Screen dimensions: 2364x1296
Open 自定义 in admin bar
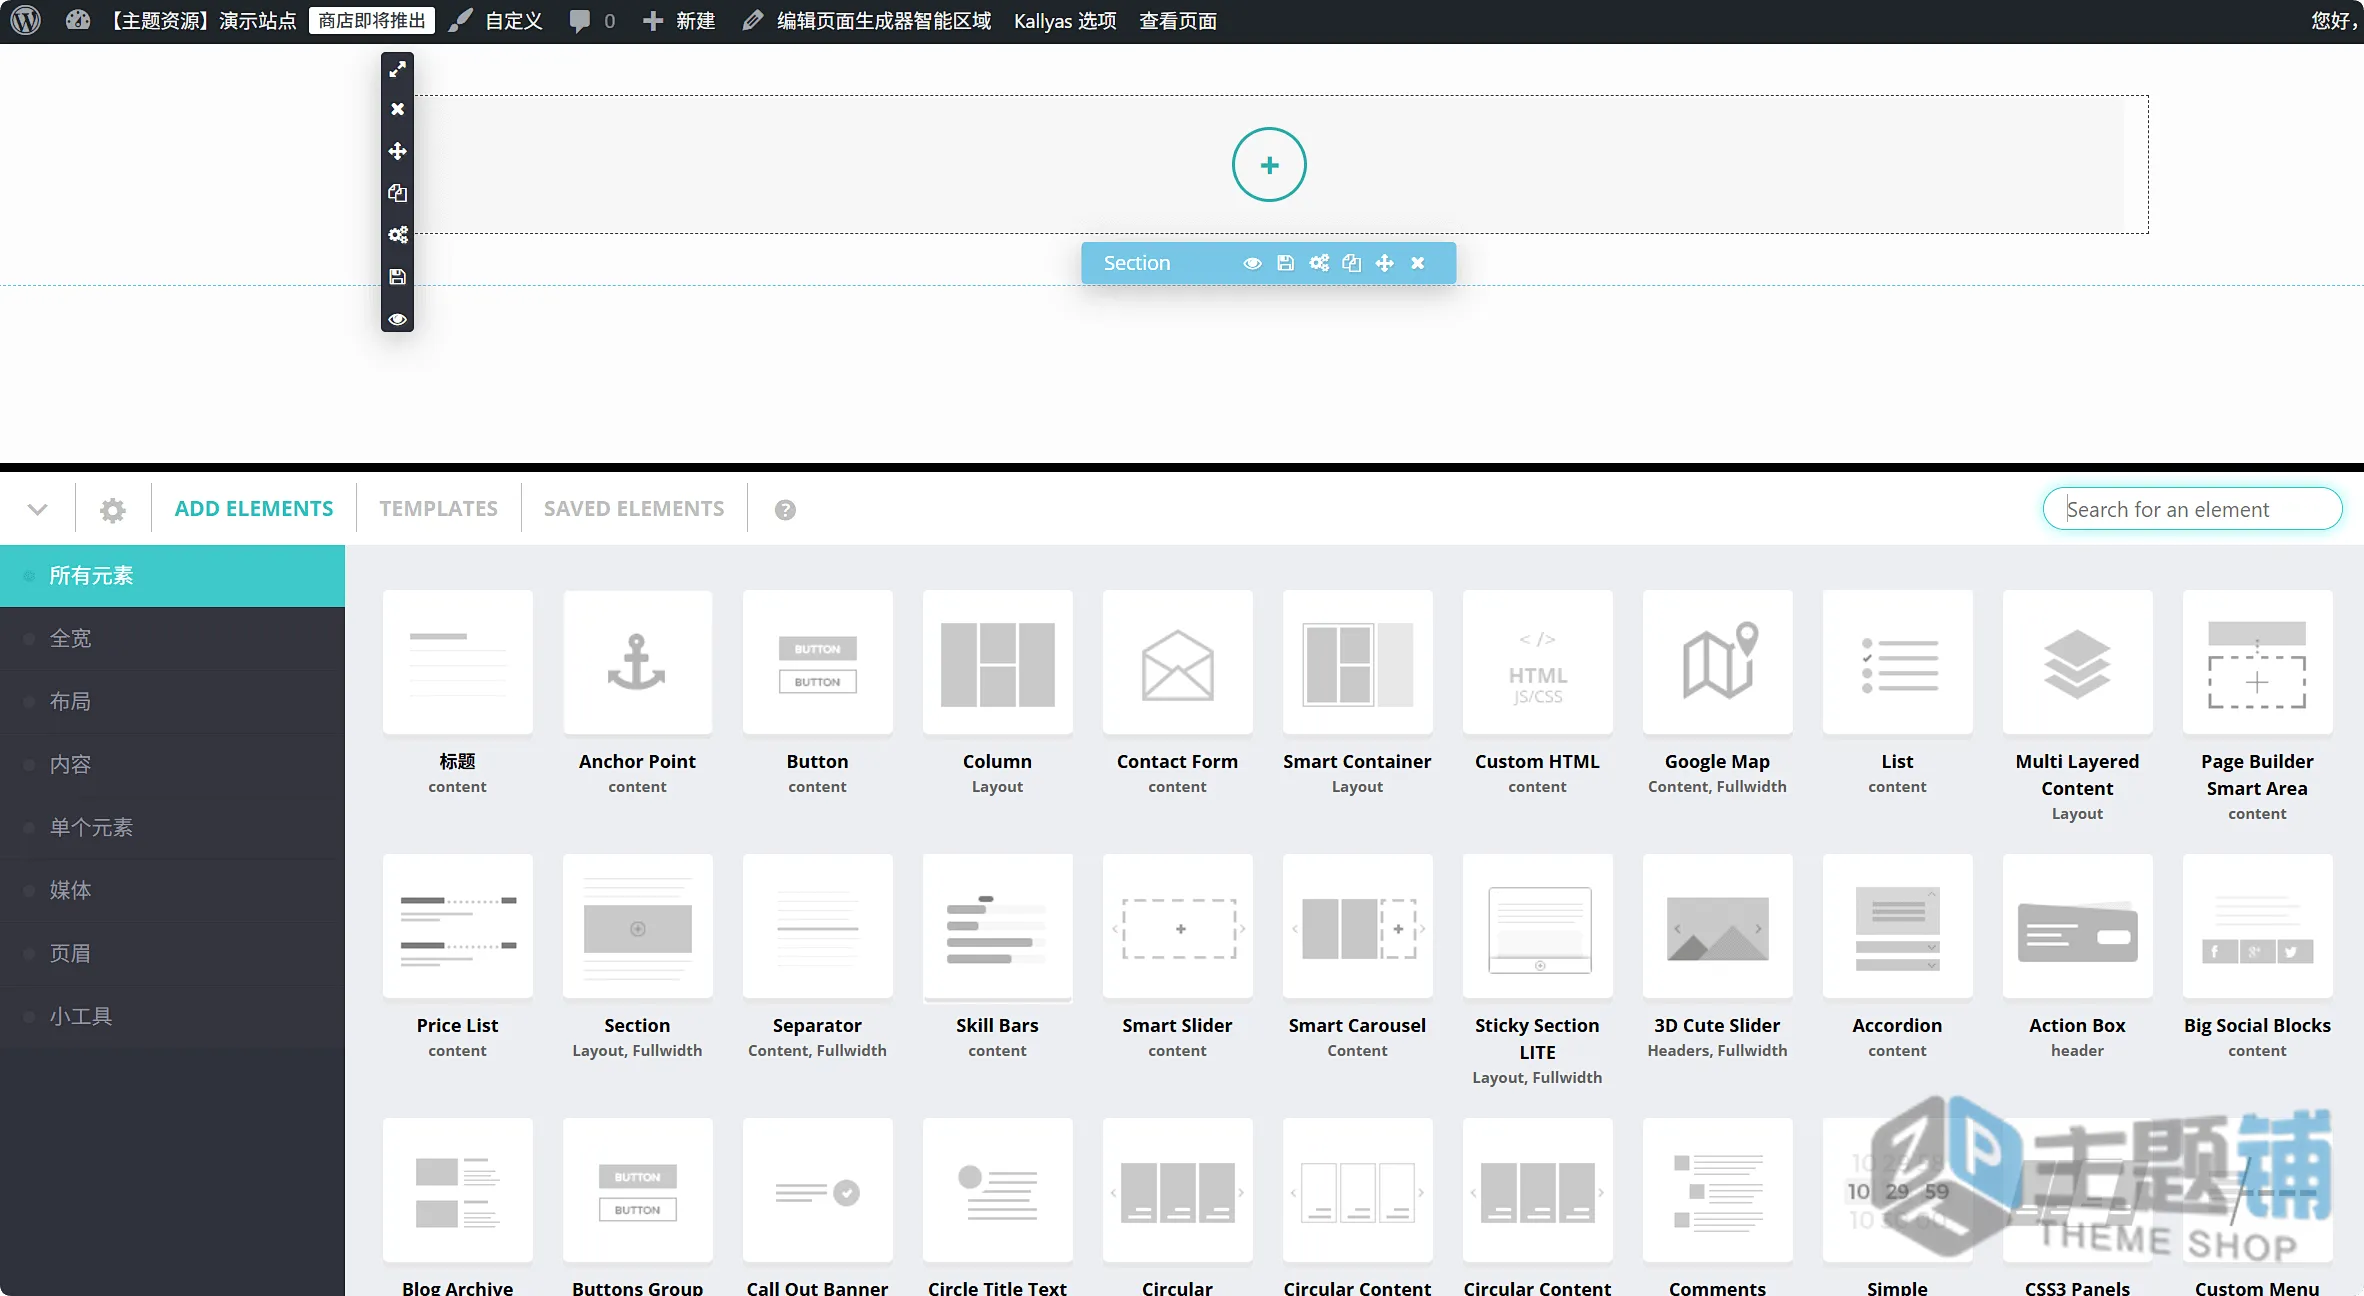[496, 20]
